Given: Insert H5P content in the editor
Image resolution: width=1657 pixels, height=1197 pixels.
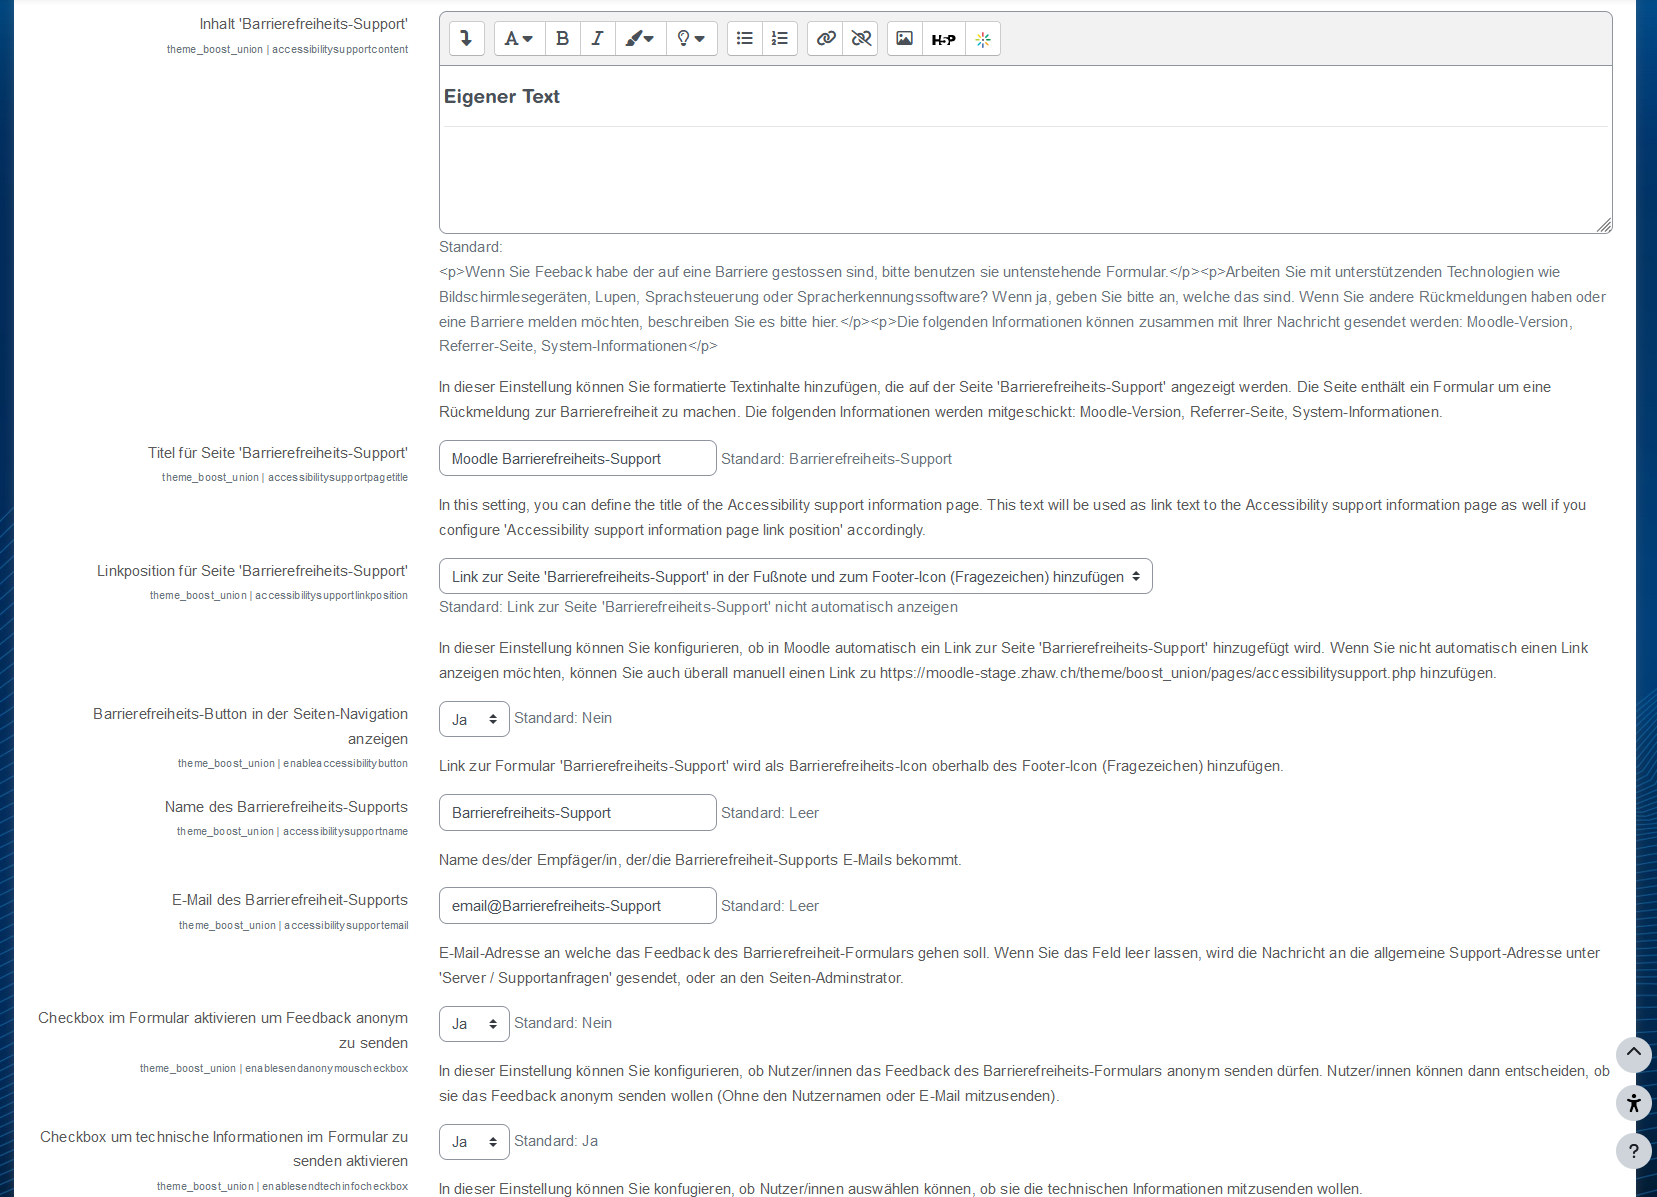Looking at the screenshot, I should click(x=943, y=39).
